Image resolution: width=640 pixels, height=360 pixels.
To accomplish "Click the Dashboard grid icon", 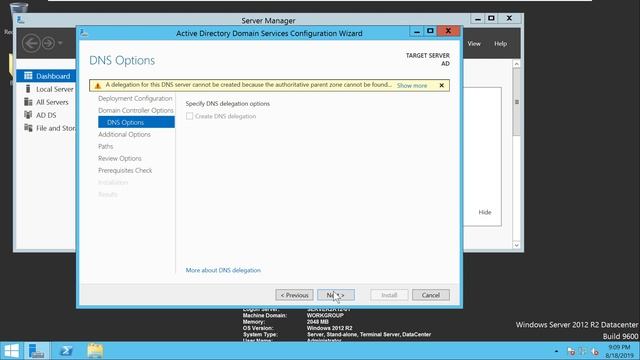I will pyautogui.click(x=28, y=76).
